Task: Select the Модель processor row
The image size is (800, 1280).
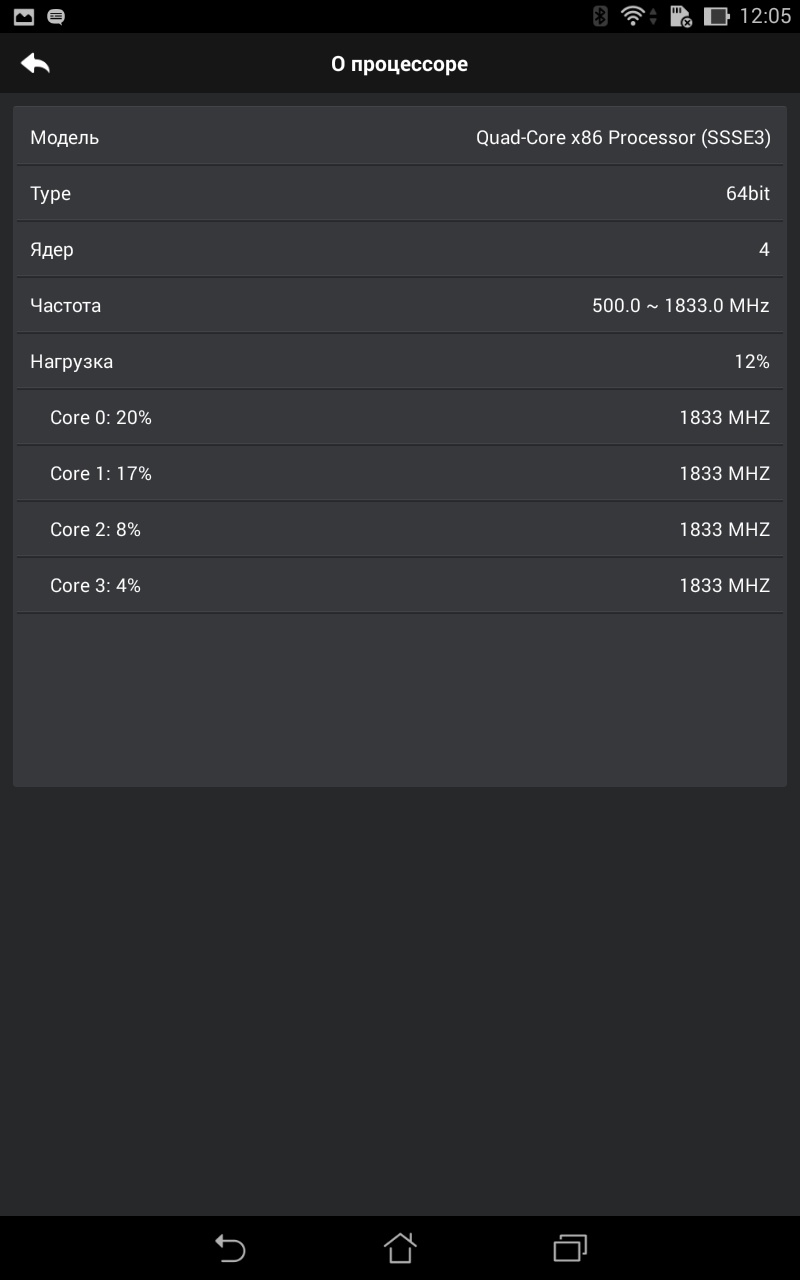Action: point(400,137)
